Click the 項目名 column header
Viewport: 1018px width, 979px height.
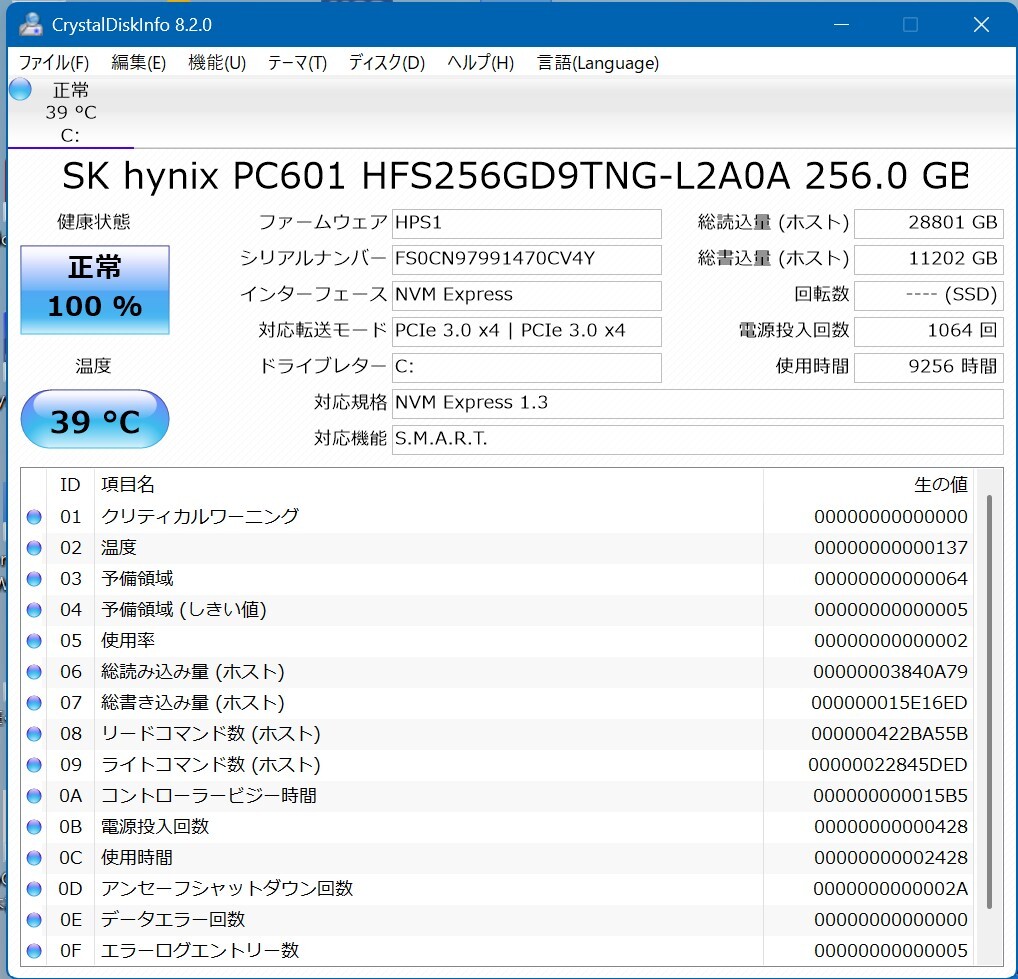click(x=428, y=484)
